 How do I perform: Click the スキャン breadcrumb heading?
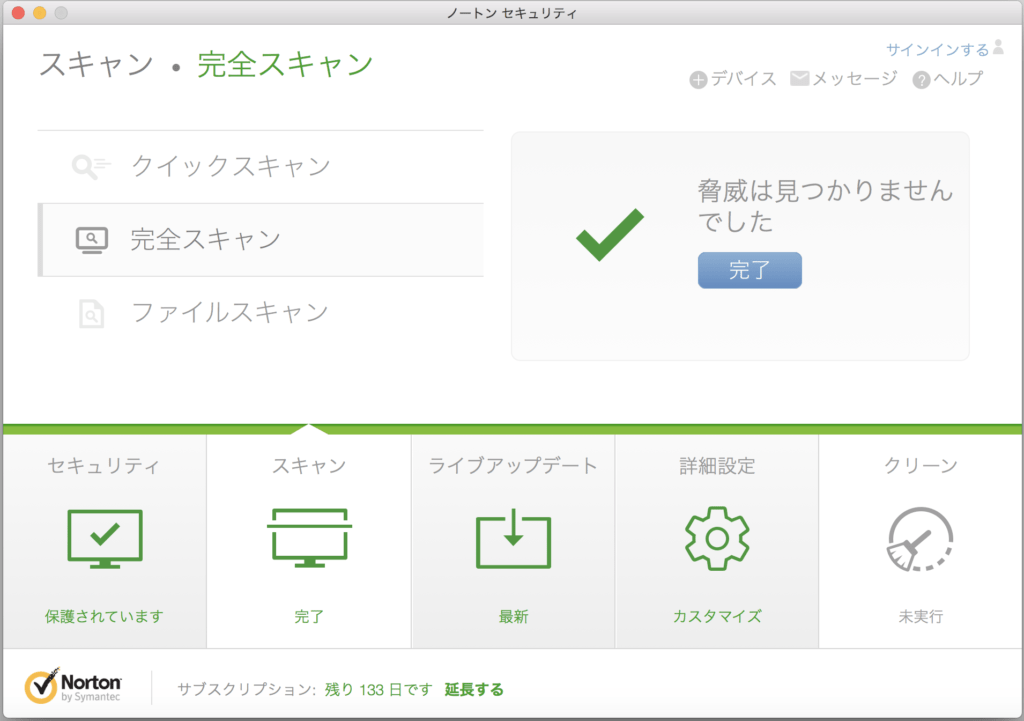coord(96,65)
